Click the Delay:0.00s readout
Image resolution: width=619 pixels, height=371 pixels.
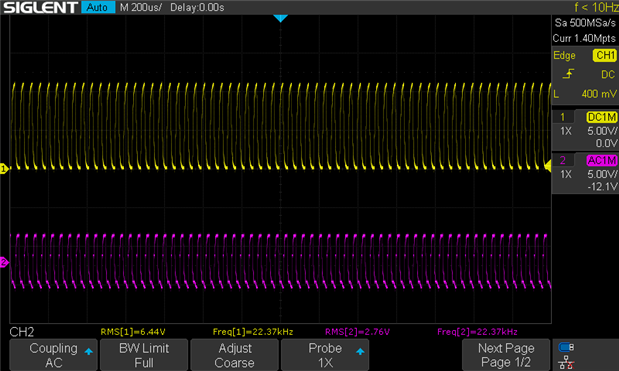tap(197, 7)
